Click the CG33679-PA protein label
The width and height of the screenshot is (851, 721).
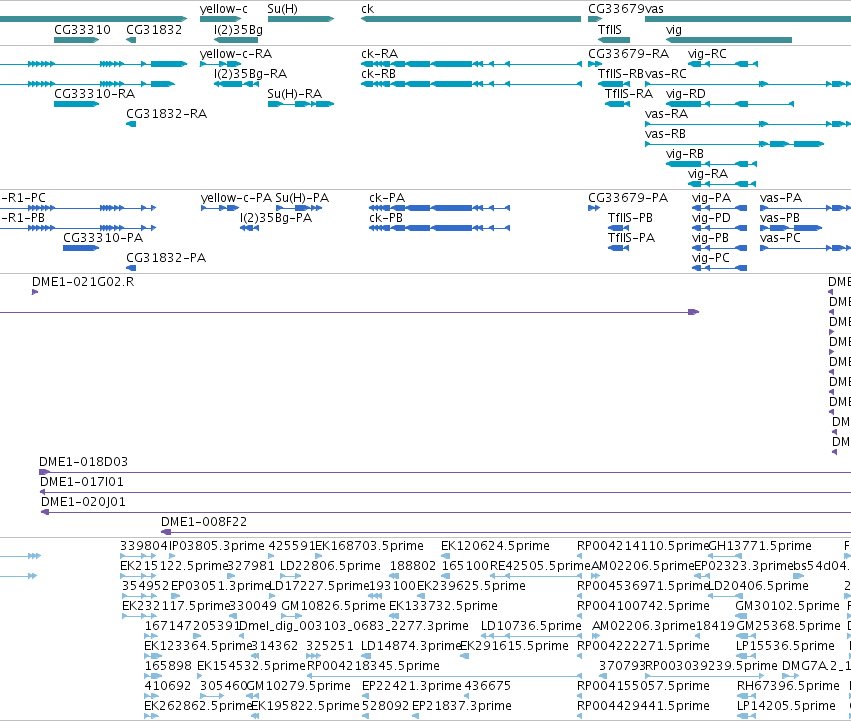click(x=628, y=198)
